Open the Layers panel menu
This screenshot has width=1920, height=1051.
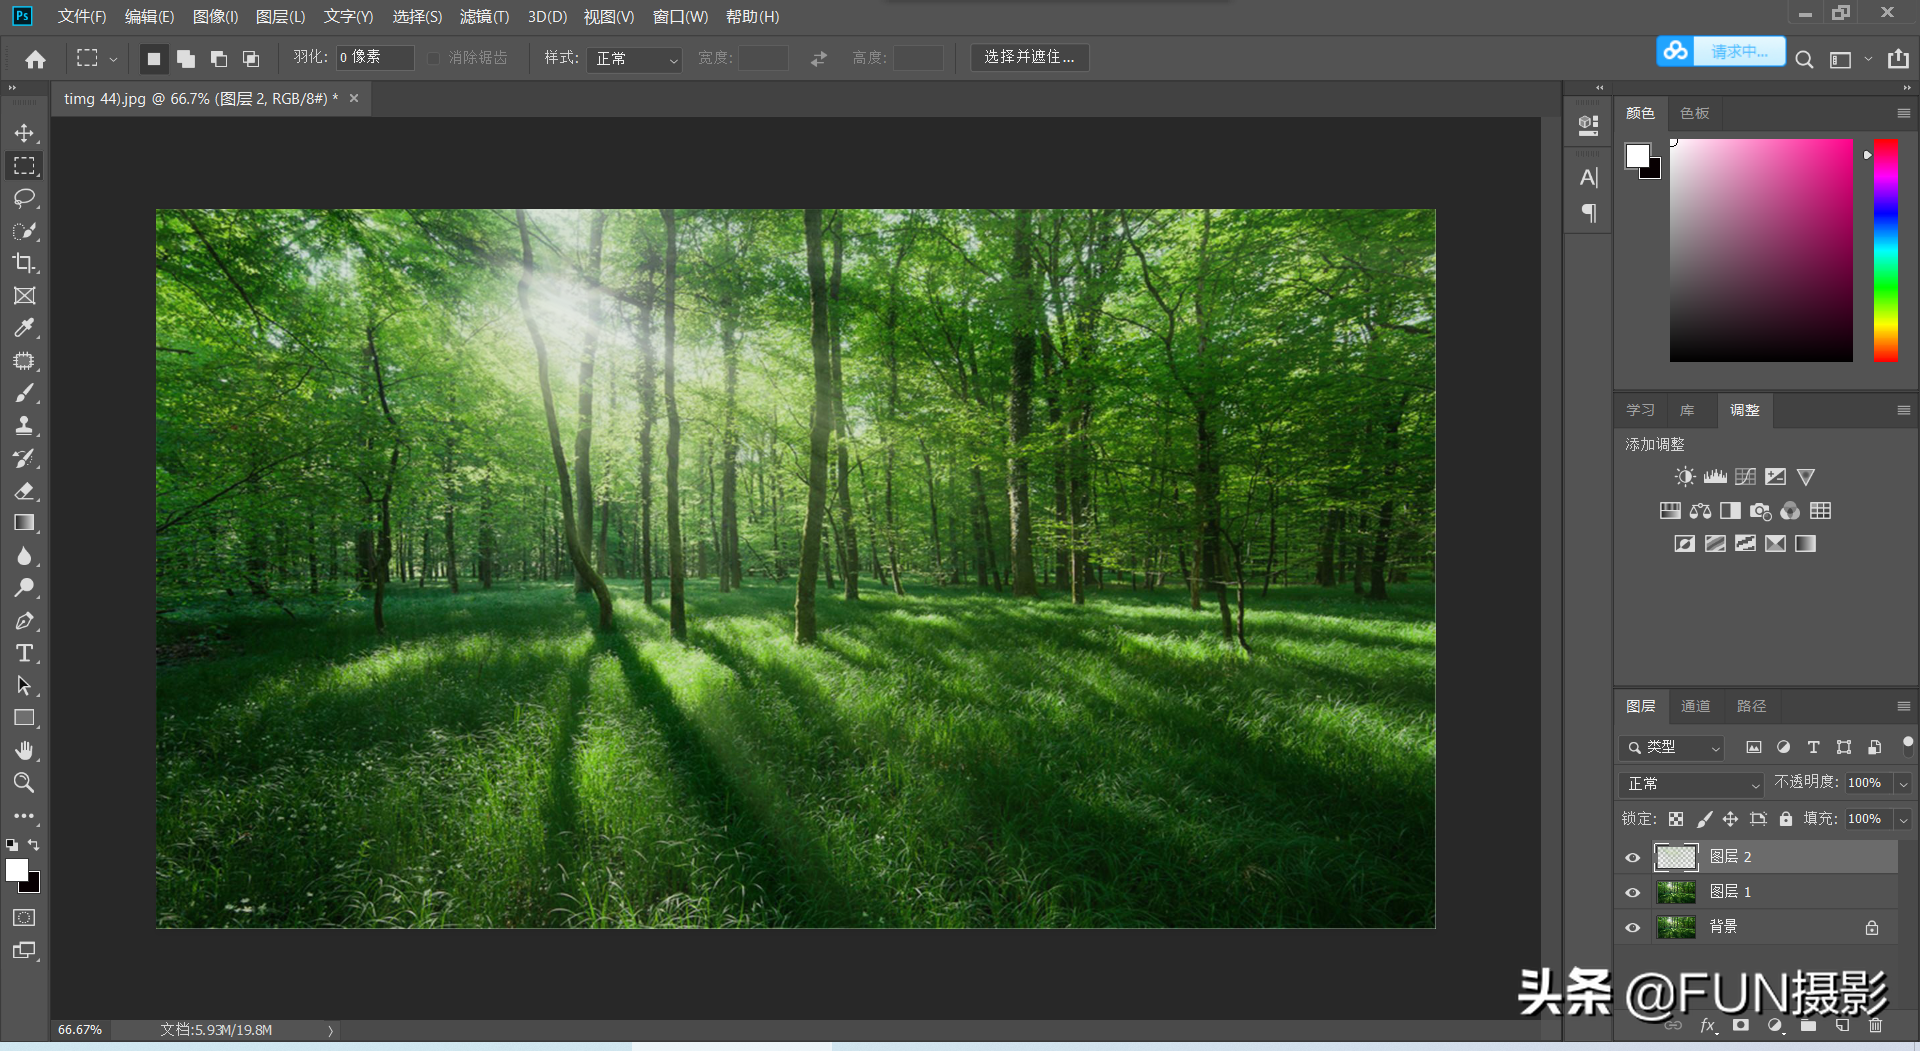pos(1904,706)
